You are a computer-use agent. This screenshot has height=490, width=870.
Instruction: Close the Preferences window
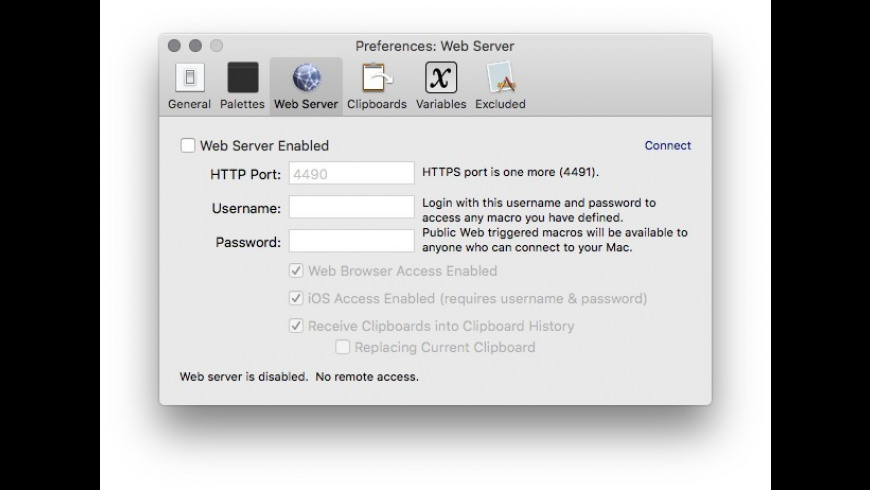coord(174,46)
